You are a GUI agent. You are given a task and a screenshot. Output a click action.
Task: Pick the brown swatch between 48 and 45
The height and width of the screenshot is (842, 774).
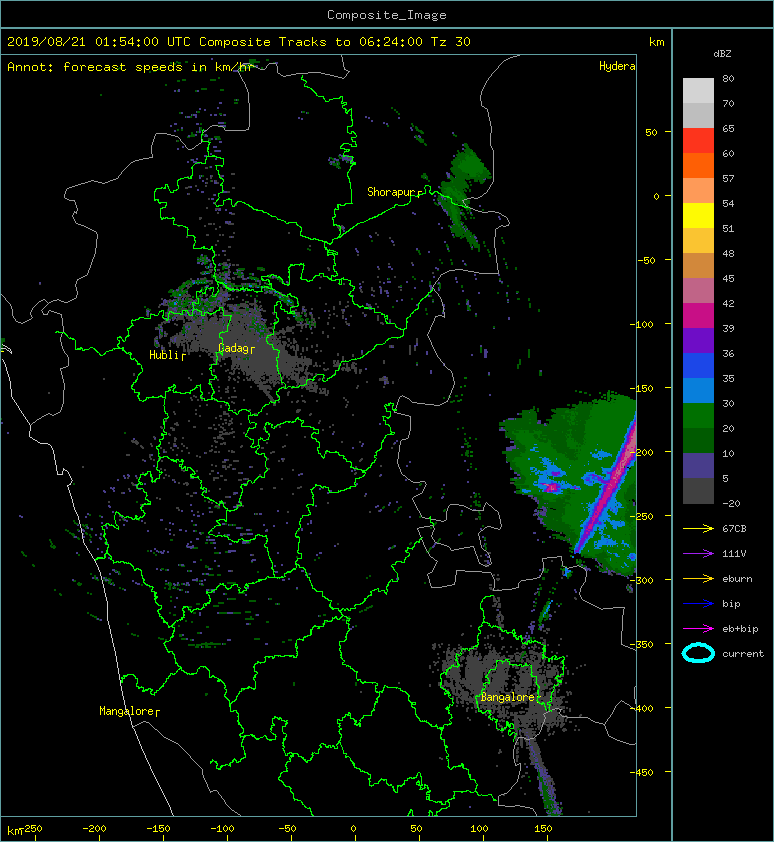click(698, 265)
